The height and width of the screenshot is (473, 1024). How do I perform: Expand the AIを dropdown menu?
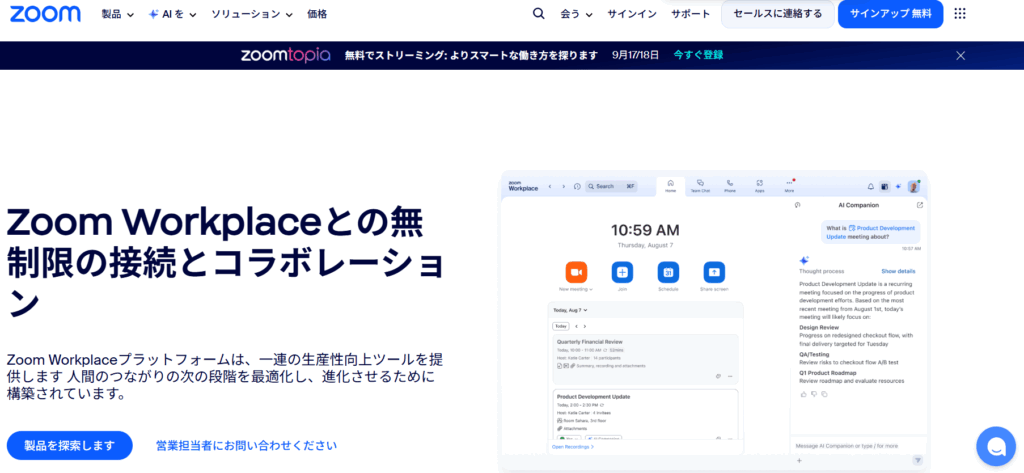(x=172, y=14)
